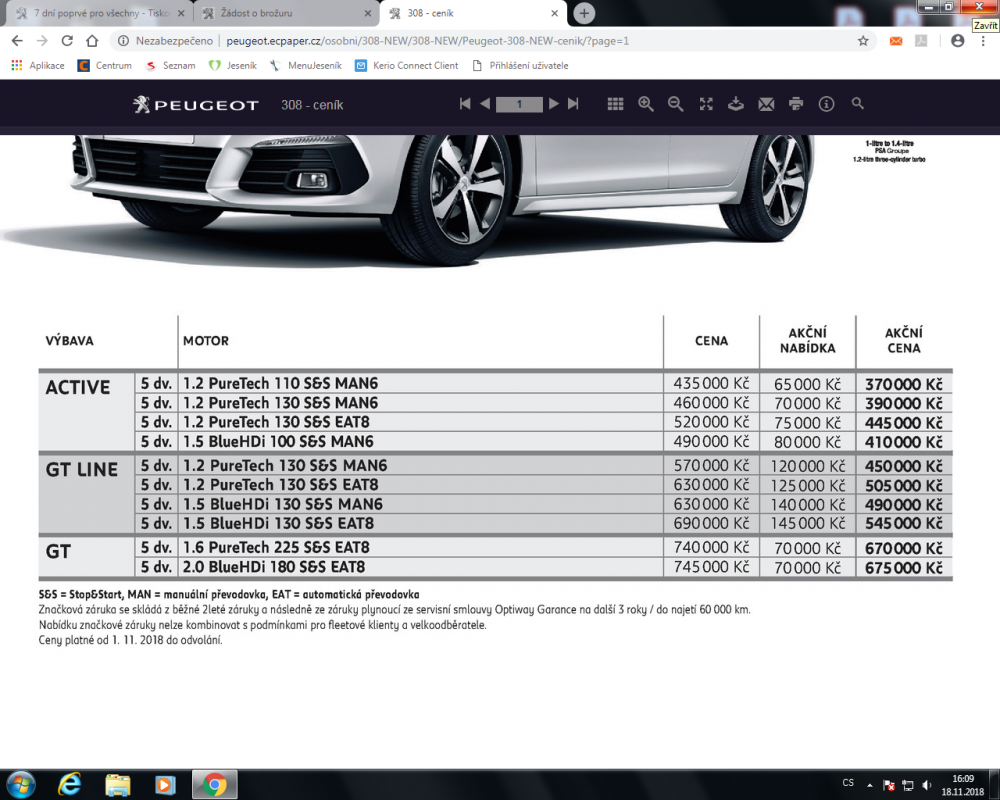
Task: Click the PDF extension icon beside mail
Action: click(x=921, y=41)
